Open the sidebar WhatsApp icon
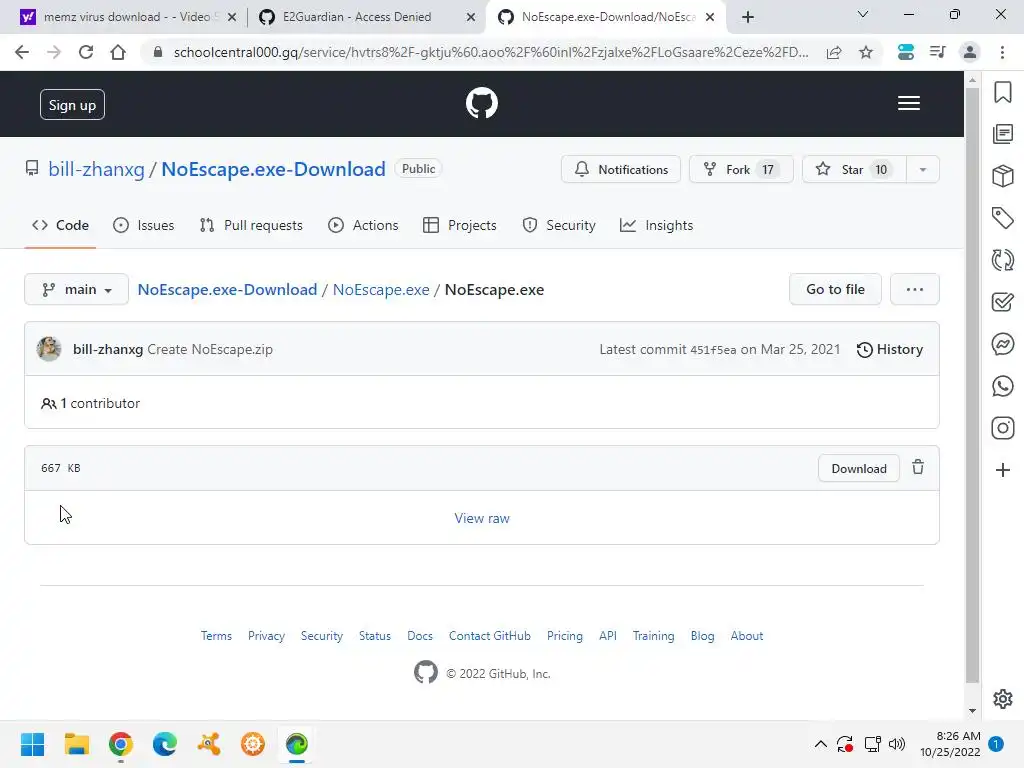Screen dimensions: 1024x768 coord(1003,386)
